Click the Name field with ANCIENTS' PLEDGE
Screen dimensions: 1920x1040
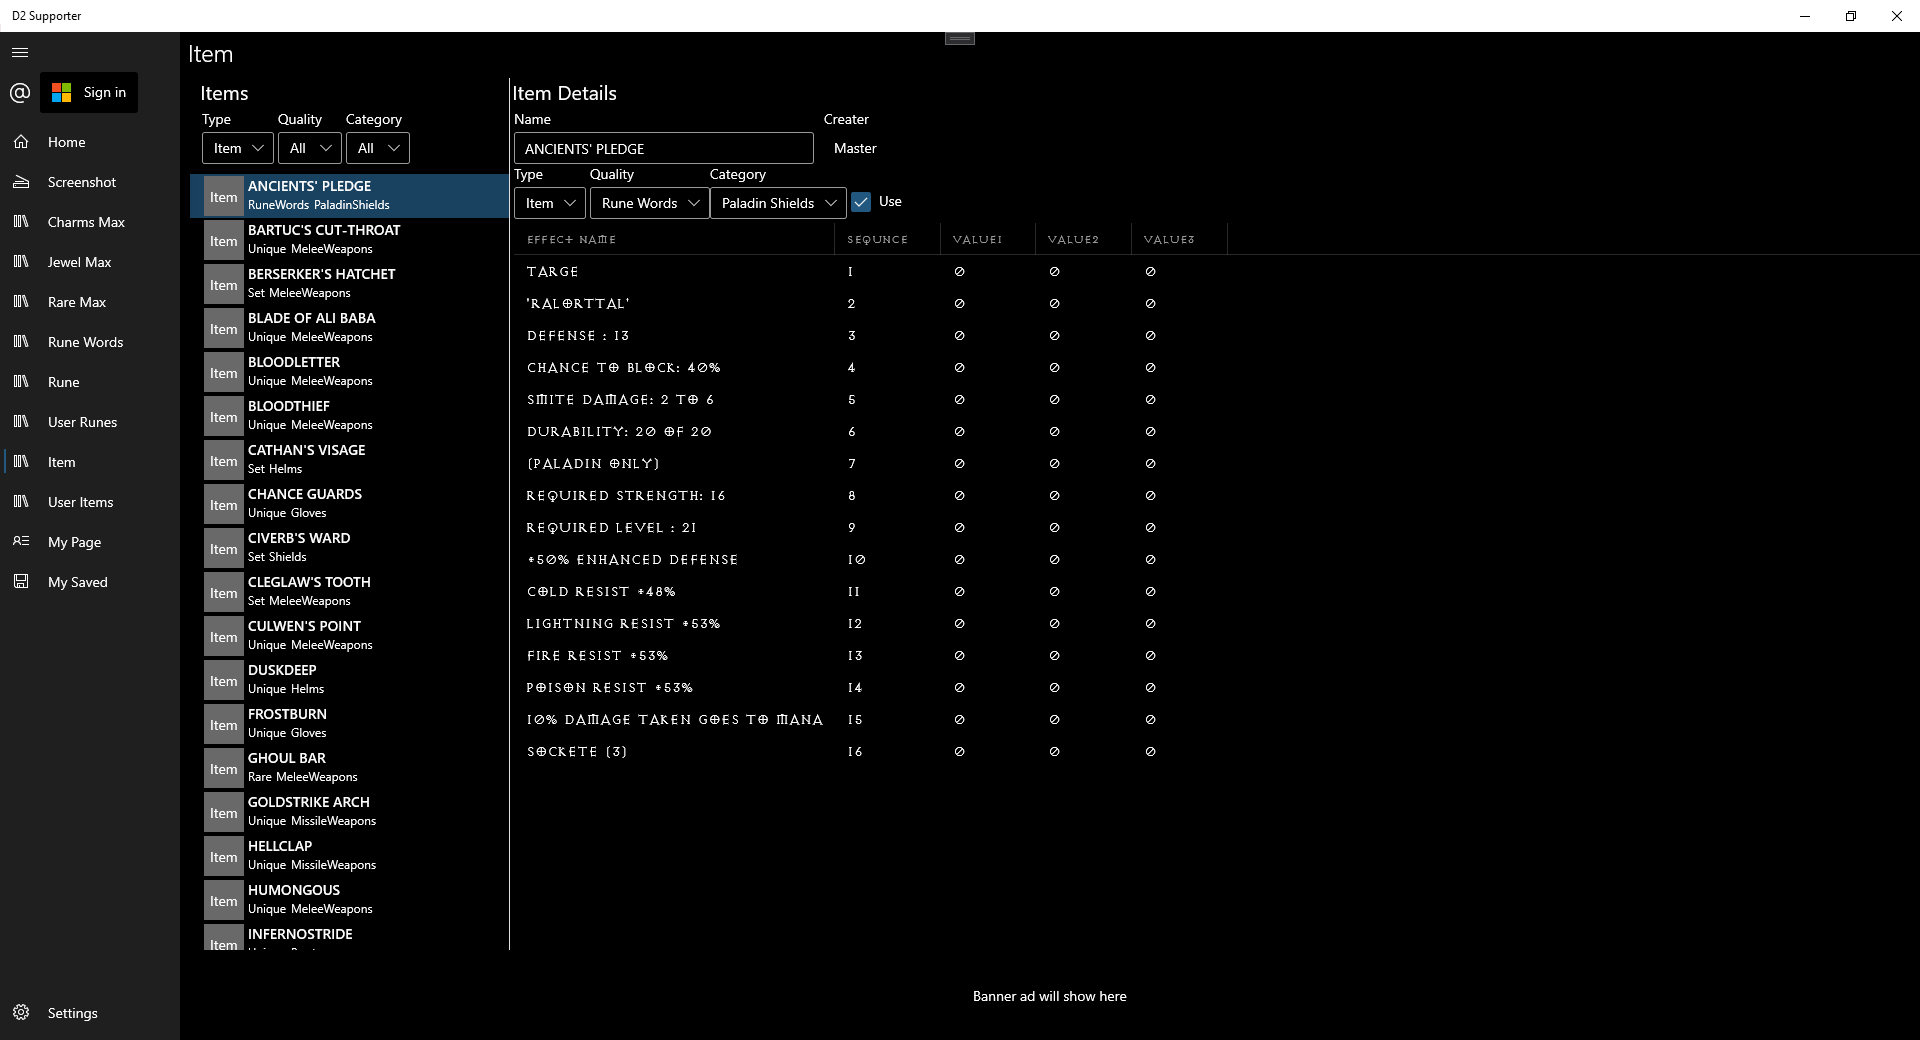pos(664,148)
